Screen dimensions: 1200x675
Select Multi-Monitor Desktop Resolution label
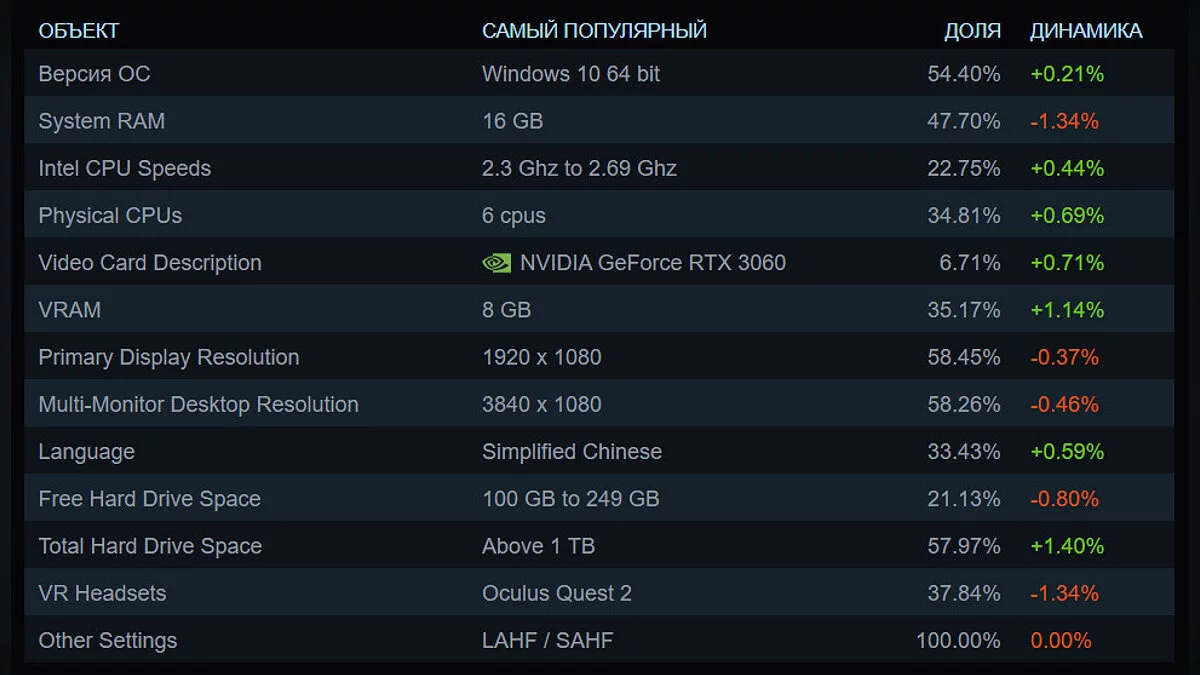pyautogui.click(x=198, y=405)
